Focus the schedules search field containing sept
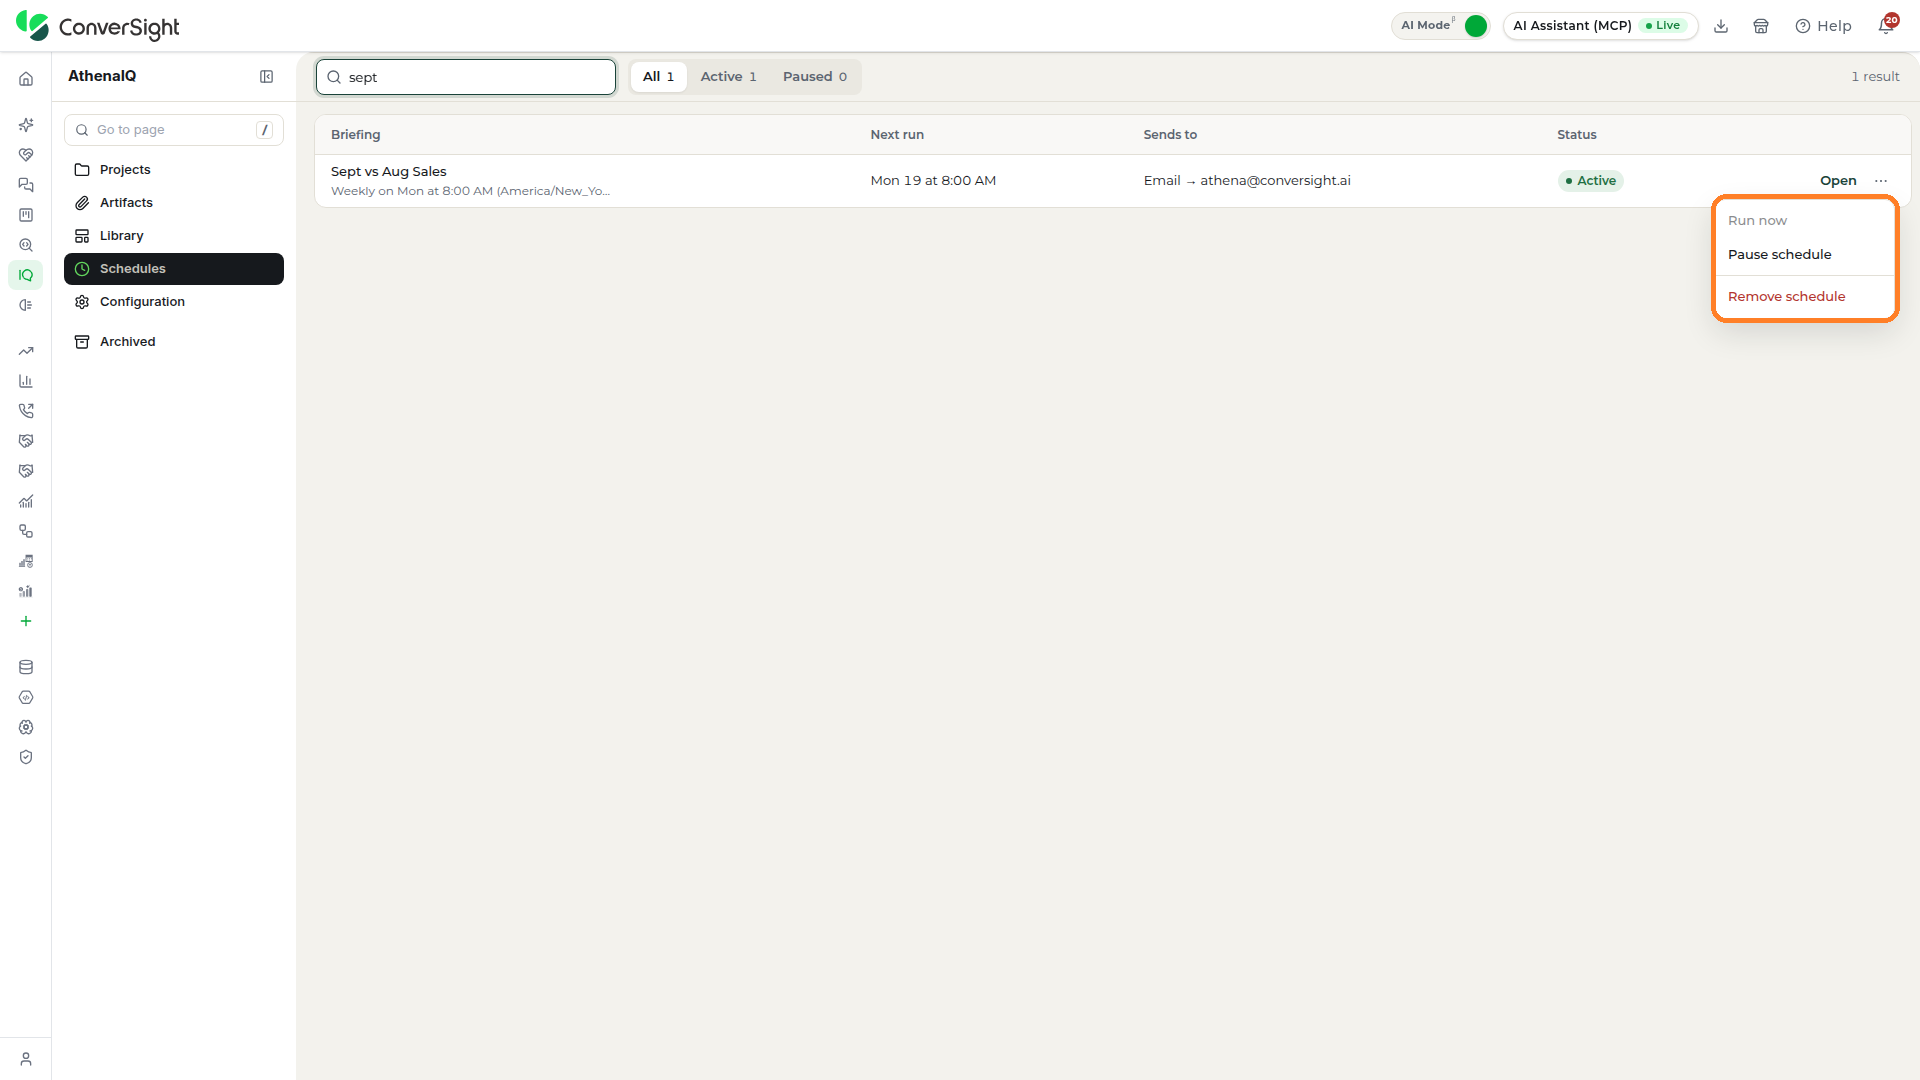The width and height of the screenshot is (1920, 1080). click(466, 77)
